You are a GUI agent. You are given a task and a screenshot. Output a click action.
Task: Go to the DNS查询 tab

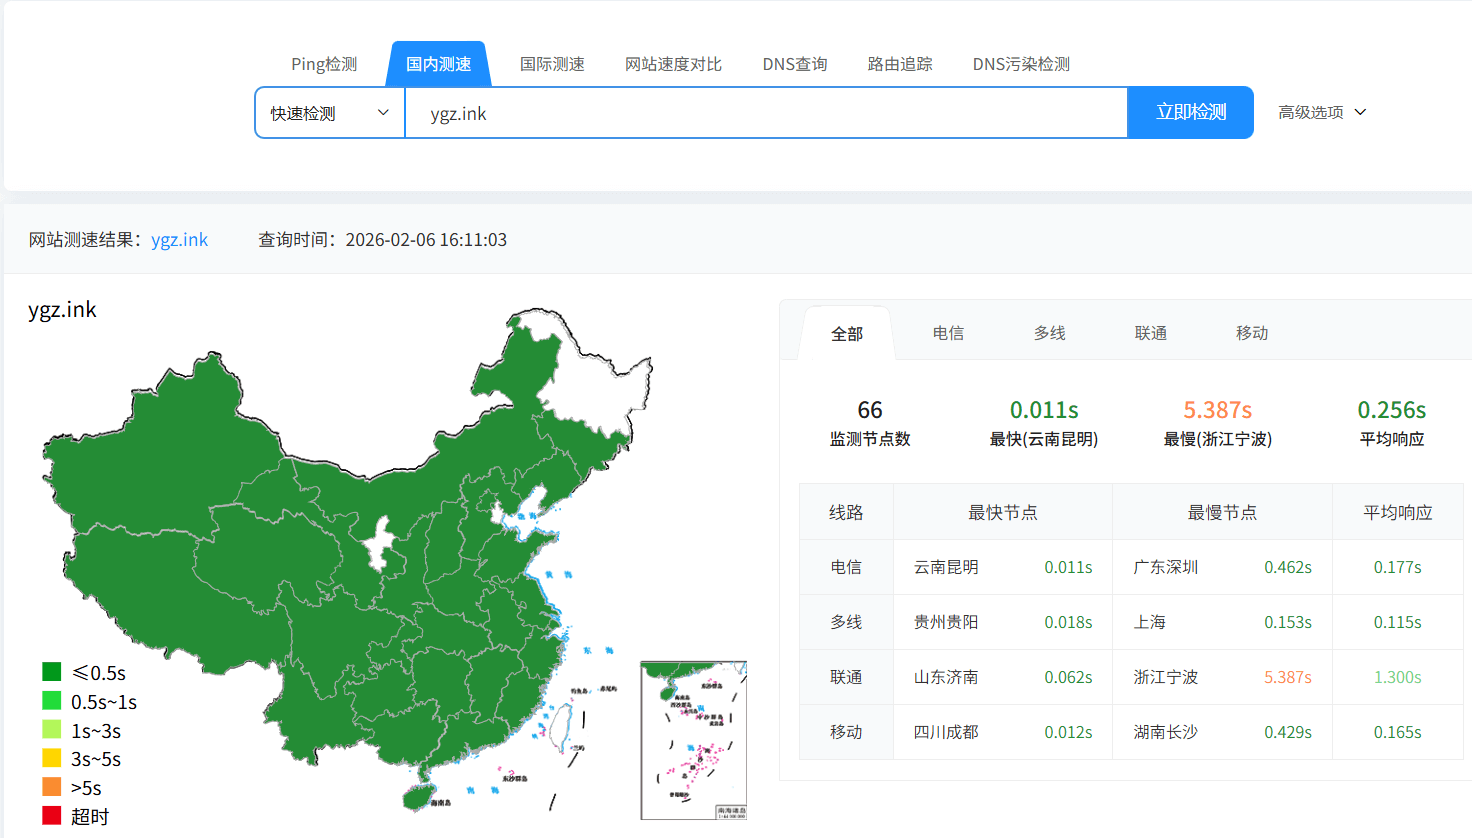tap(795, 64)
